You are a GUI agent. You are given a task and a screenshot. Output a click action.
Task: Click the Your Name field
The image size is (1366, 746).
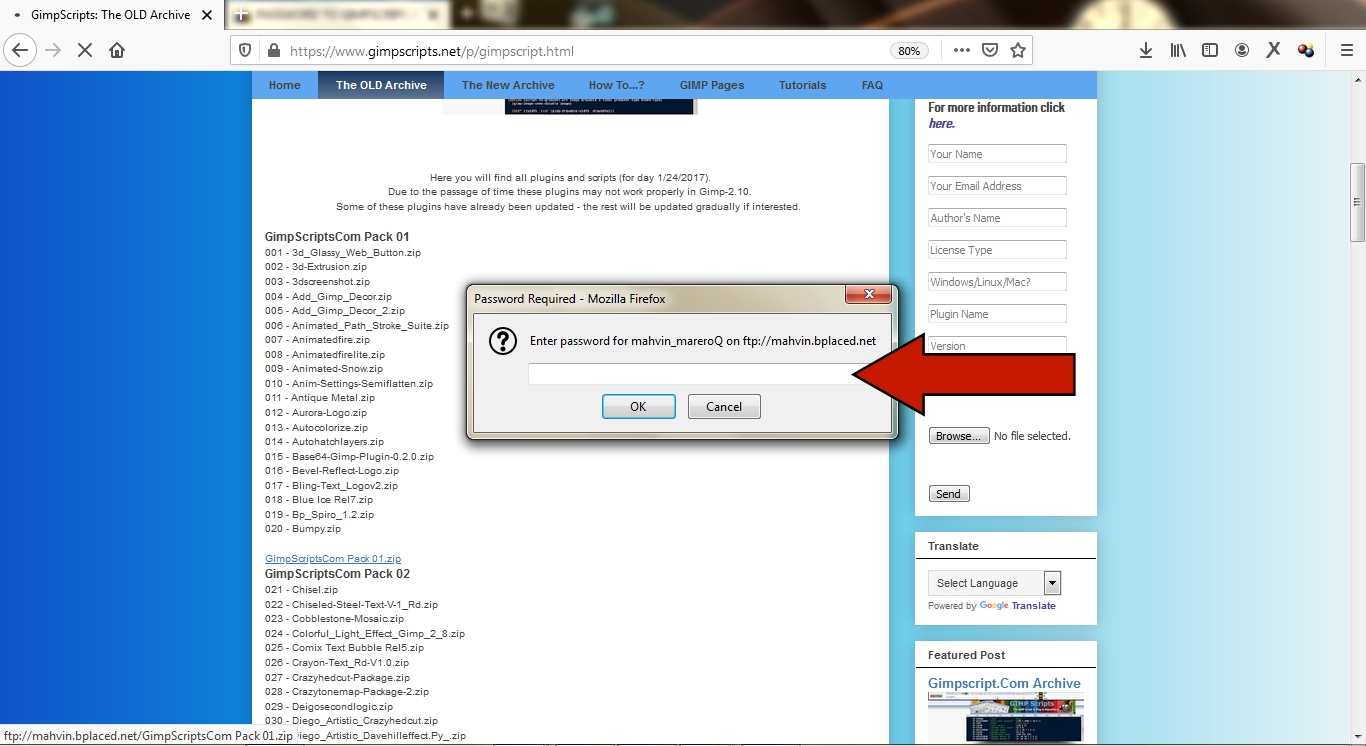[x=997, y=154]
